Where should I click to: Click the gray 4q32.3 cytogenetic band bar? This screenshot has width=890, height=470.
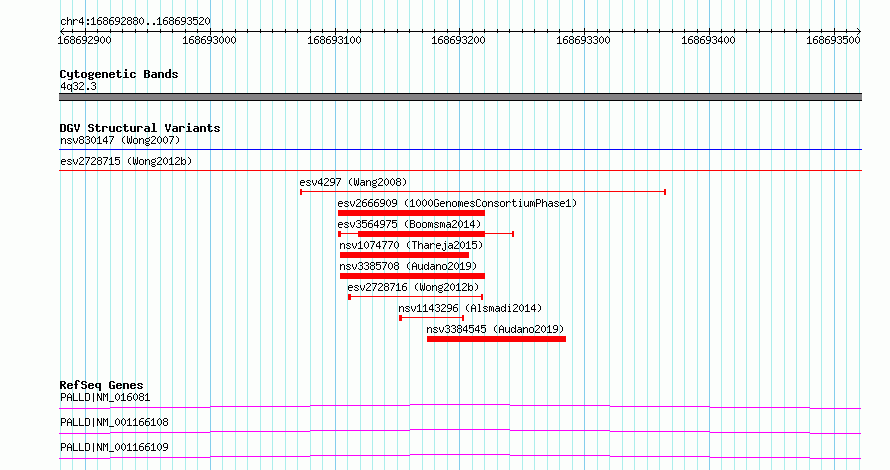pyautogui.click(x=460, y=97)
